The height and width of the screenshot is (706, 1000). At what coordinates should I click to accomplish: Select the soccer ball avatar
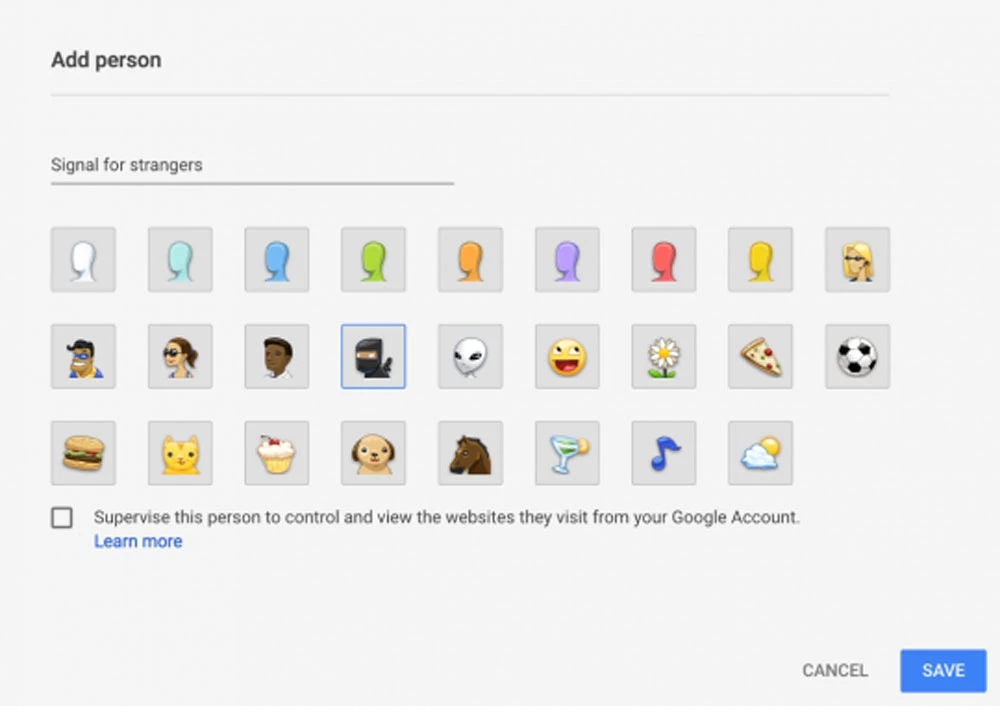pos(857,356)
